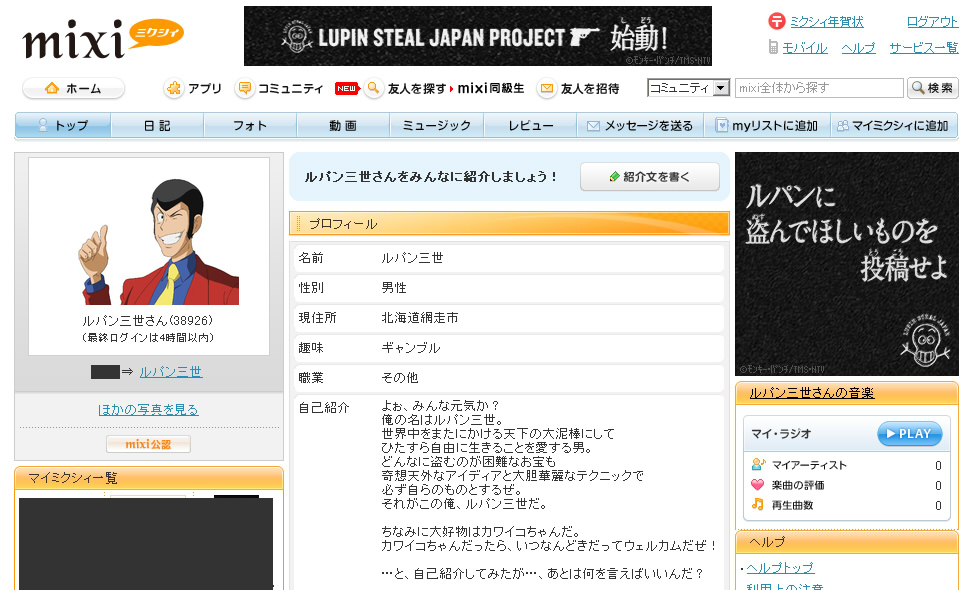Click マイミクシィに追加 tab

point(894,125)
